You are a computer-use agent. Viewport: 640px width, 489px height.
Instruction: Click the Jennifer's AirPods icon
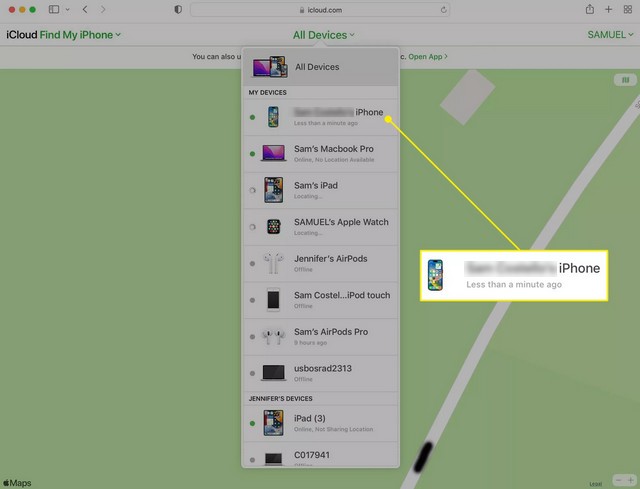coord(273,263)
